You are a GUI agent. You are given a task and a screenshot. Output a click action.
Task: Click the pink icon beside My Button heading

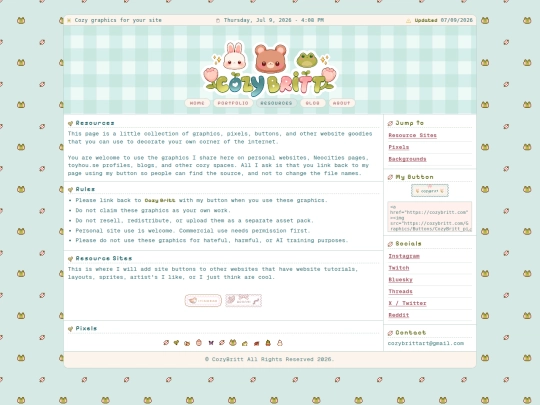(390, 177)
